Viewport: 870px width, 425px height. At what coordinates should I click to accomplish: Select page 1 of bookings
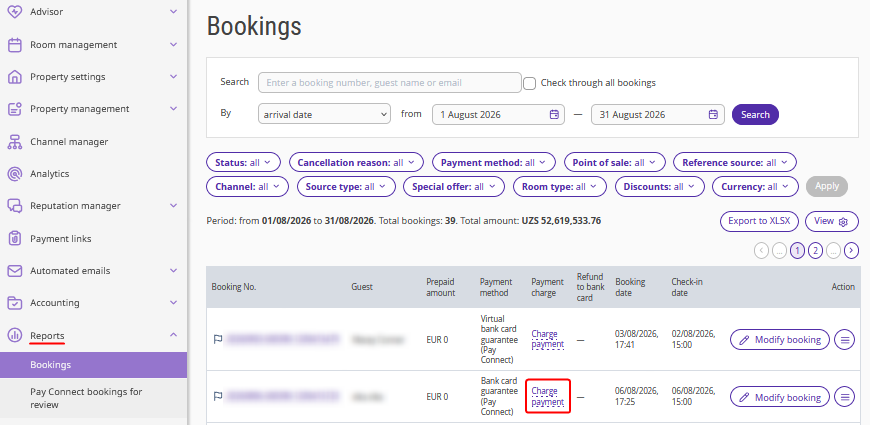(x=797, y=251)
